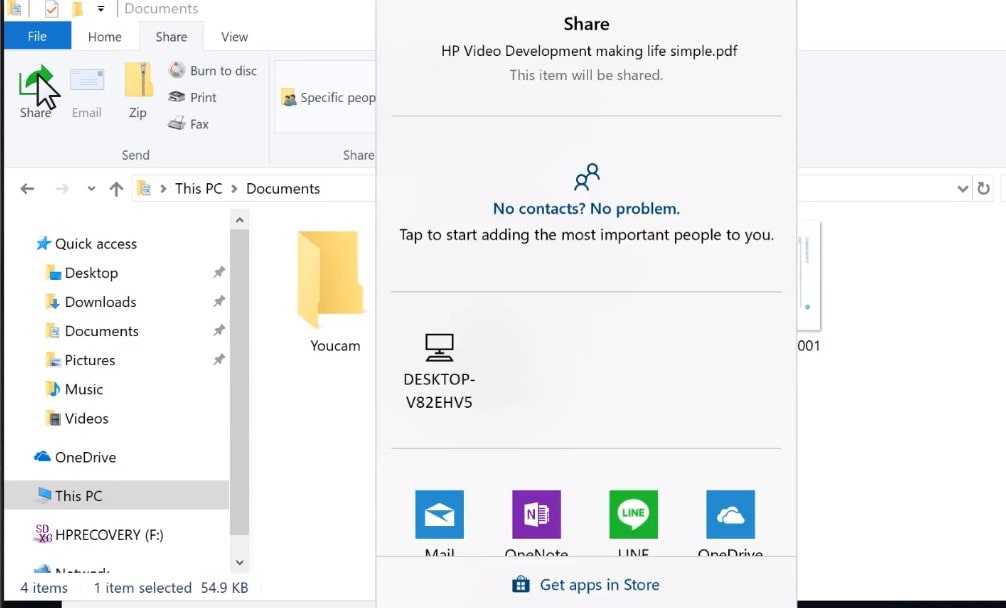
Task: Open the address bar history dropdown chevron
Action: pyautogui.click(x=962, y=188)
